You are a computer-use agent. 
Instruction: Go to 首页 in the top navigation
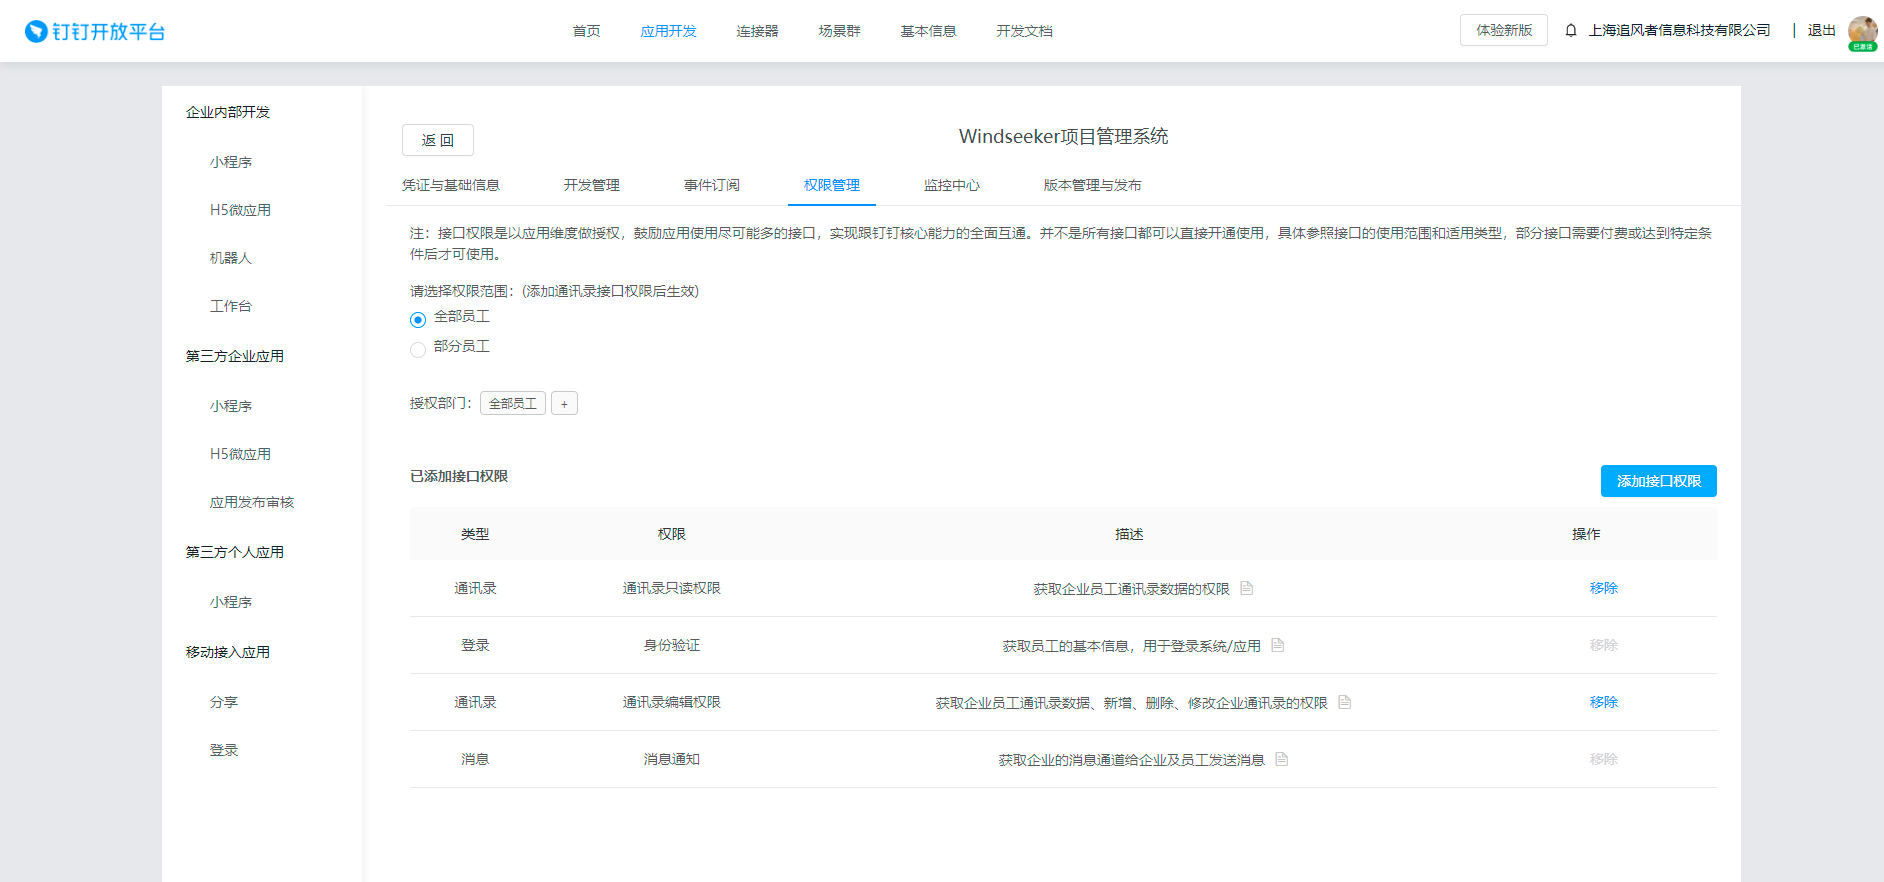[586, 31]
